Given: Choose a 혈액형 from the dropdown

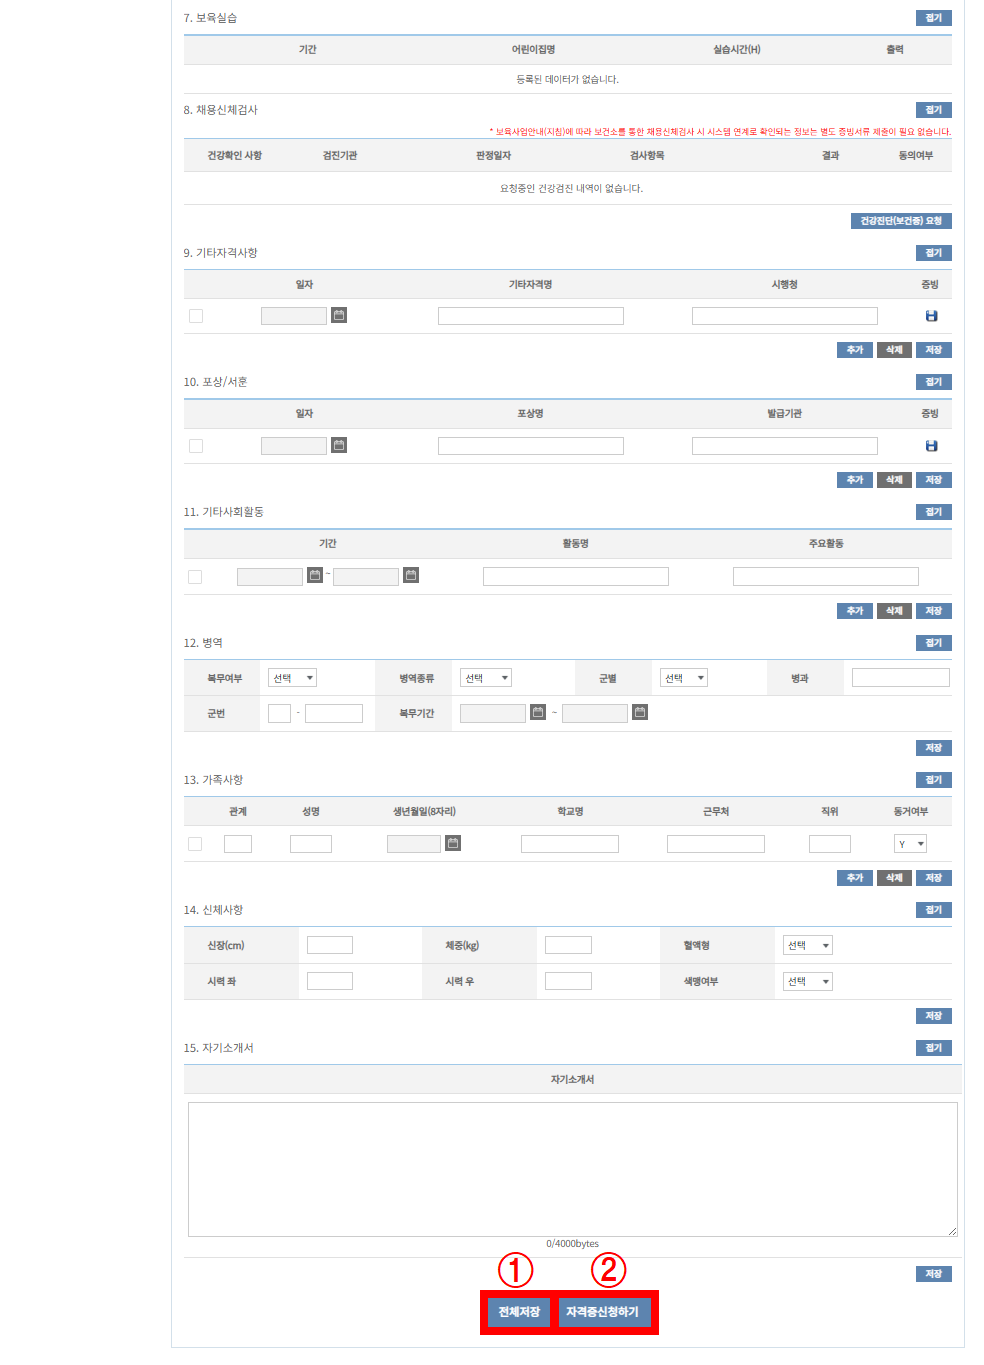Looking at the screenshot, I should click(x=808, y=945).
